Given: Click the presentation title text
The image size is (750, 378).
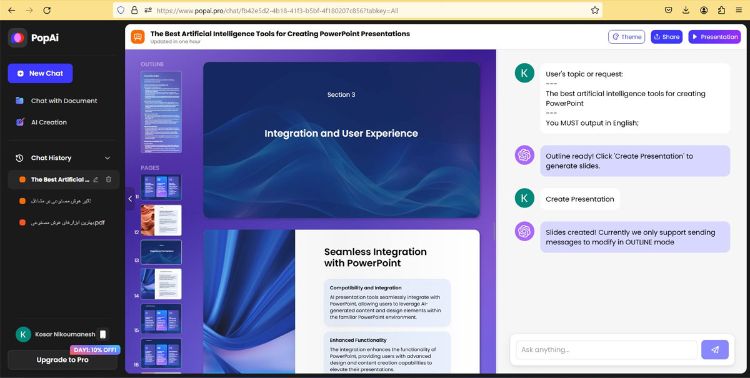Looking at the screenshot, I should click(x=280, y=34).
